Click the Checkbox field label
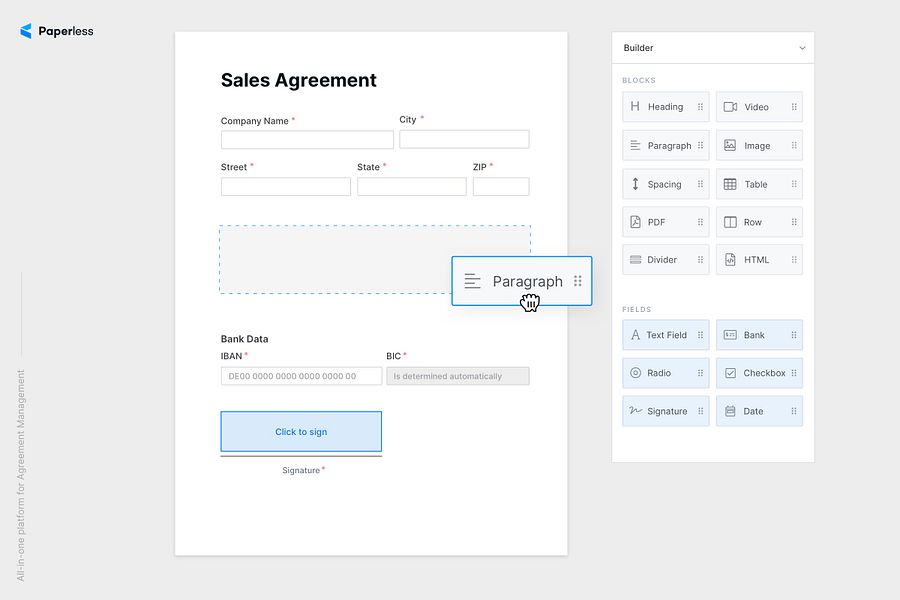The height and width of the screenshot is (600, 900). coord(765,373)
